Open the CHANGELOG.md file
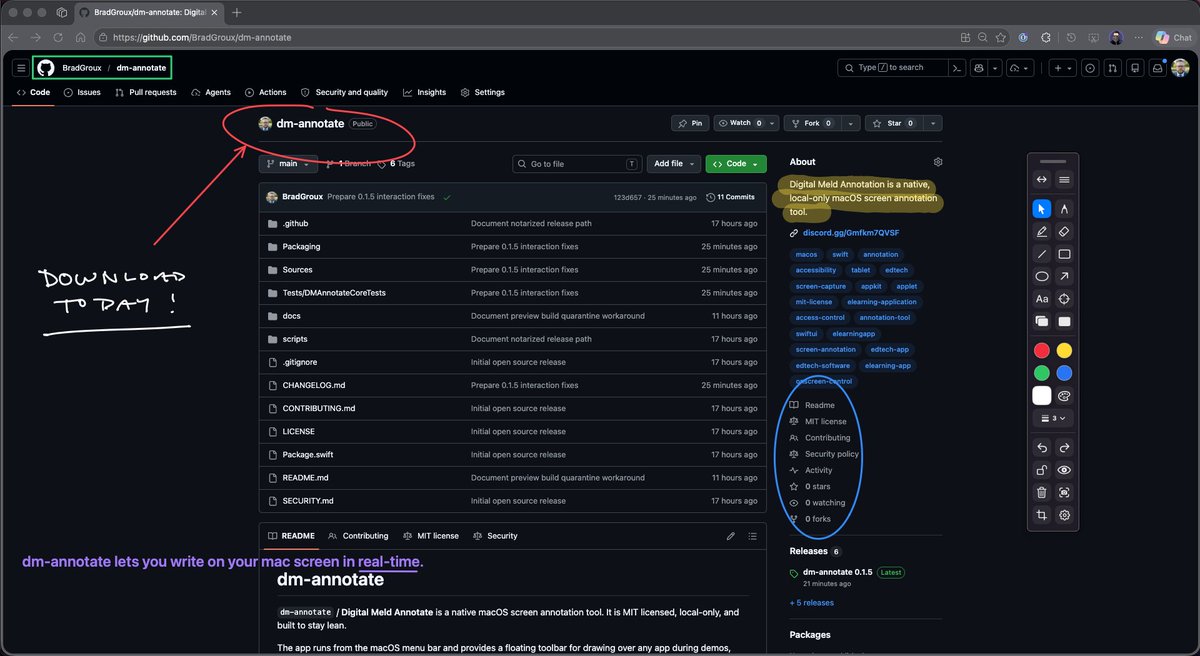1200x656 pixels. tap(314, 385)
